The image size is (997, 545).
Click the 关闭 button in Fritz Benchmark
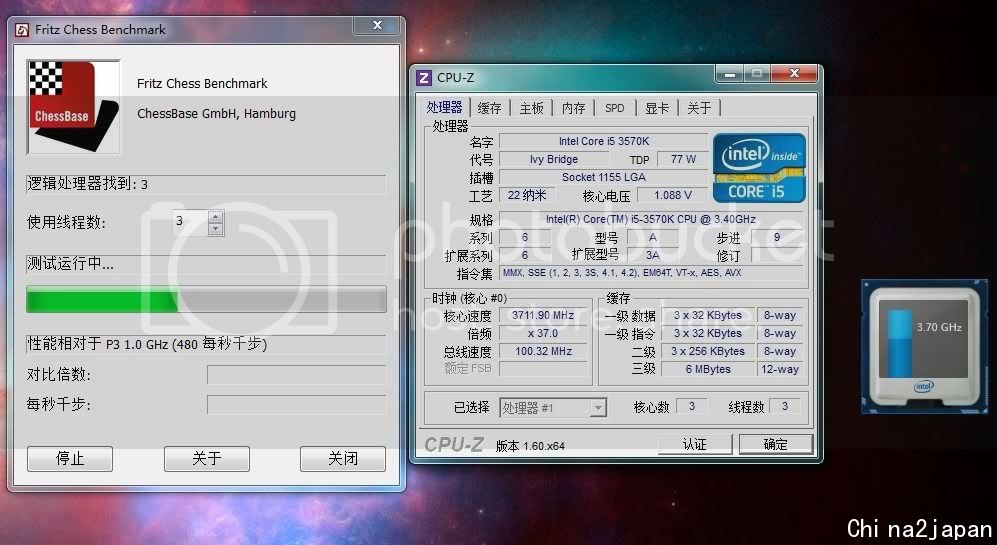pyautogui.click(x=343, y=459)
